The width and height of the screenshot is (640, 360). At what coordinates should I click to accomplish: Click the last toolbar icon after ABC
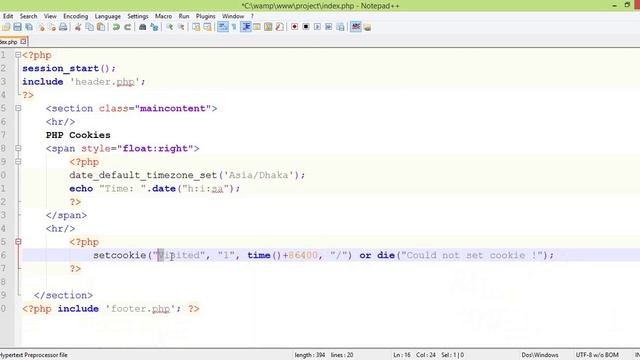click(367, 27)
